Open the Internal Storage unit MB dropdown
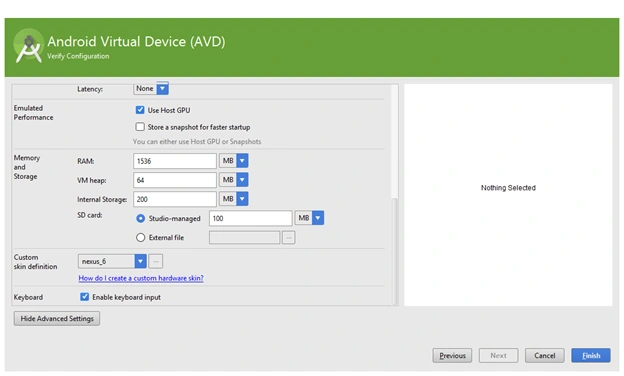Viewport: 624px width, 376px height. [x=234, y=199]
